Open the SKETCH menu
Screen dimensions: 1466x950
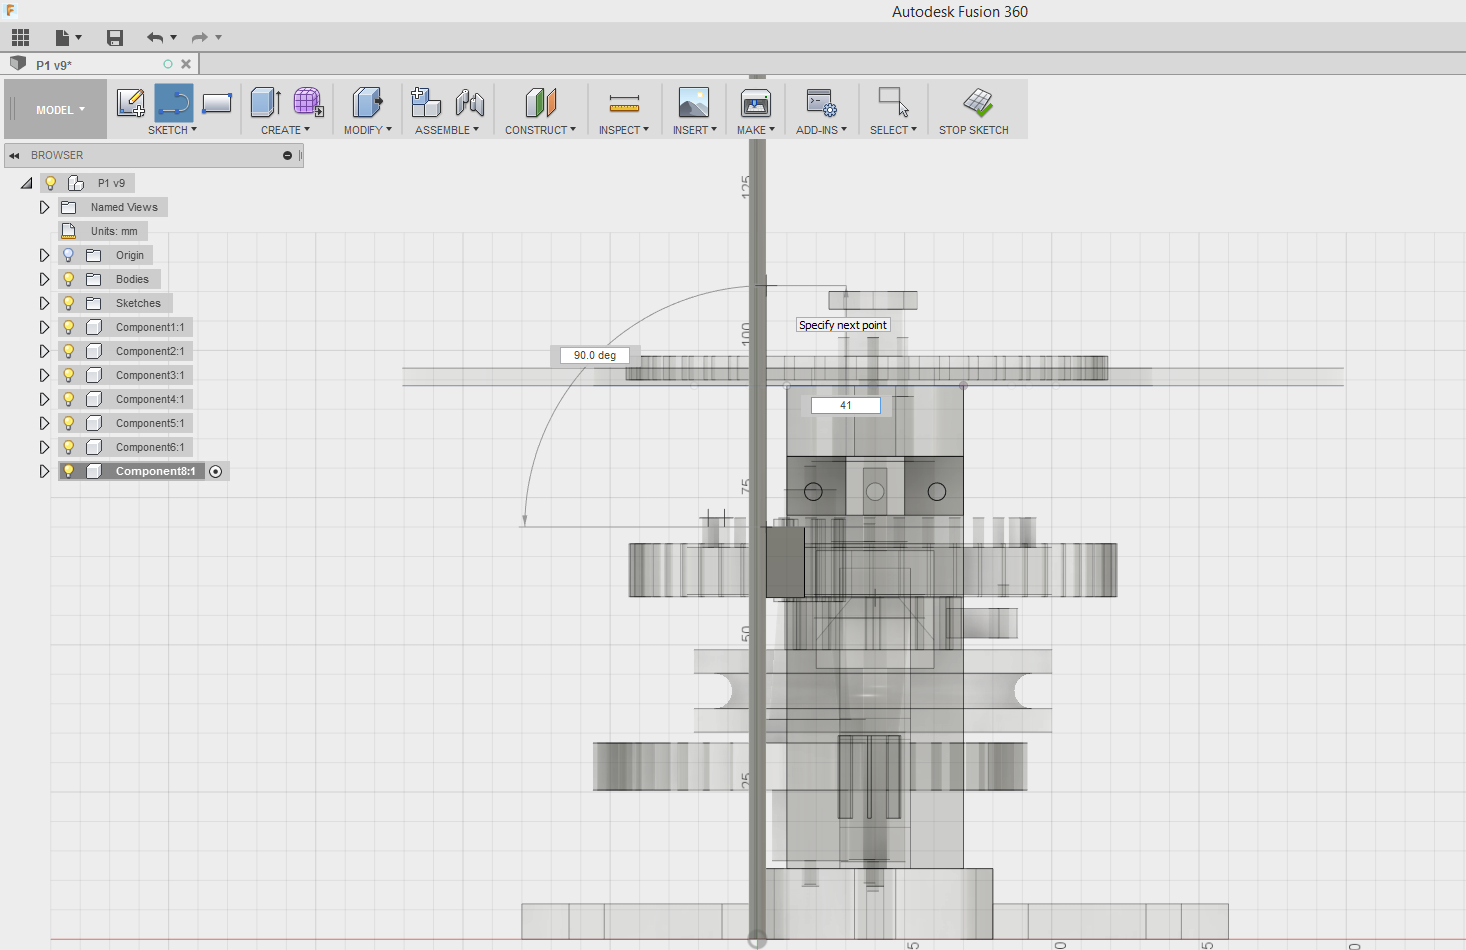[x=172, y=130]
